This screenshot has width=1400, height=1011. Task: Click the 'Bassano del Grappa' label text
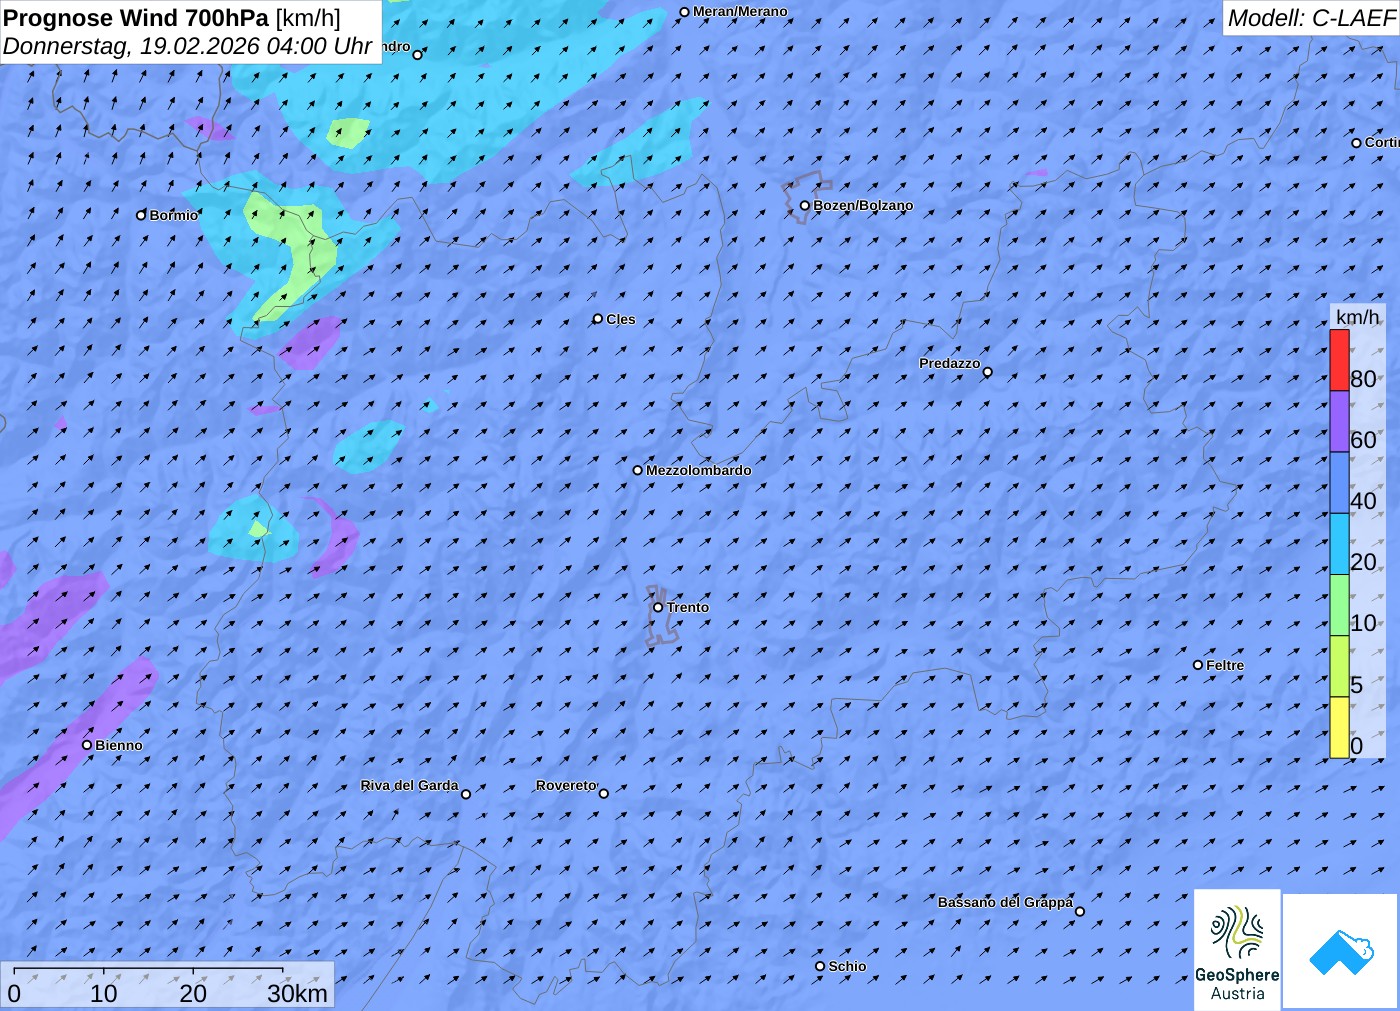pos(1005,902)
